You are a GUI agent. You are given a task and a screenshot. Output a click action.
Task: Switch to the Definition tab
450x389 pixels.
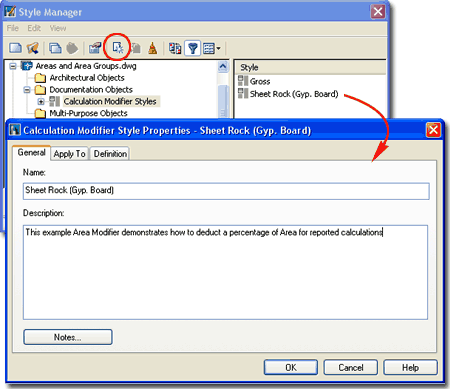[x=110, y=154]
